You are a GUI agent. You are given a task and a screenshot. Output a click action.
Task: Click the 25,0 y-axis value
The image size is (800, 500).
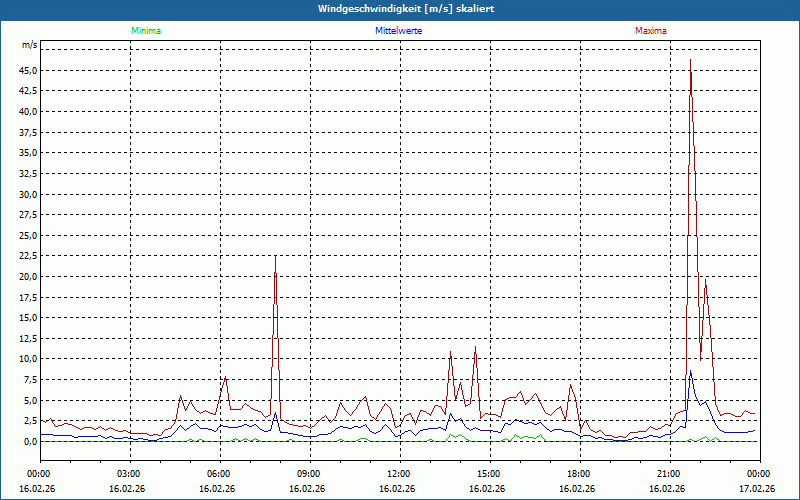pos(28,235)
